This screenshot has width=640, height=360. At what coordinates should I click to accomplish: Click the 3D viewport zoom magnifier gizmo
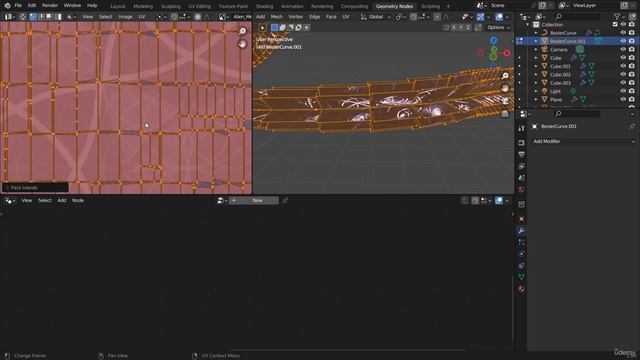coord(505,76)
